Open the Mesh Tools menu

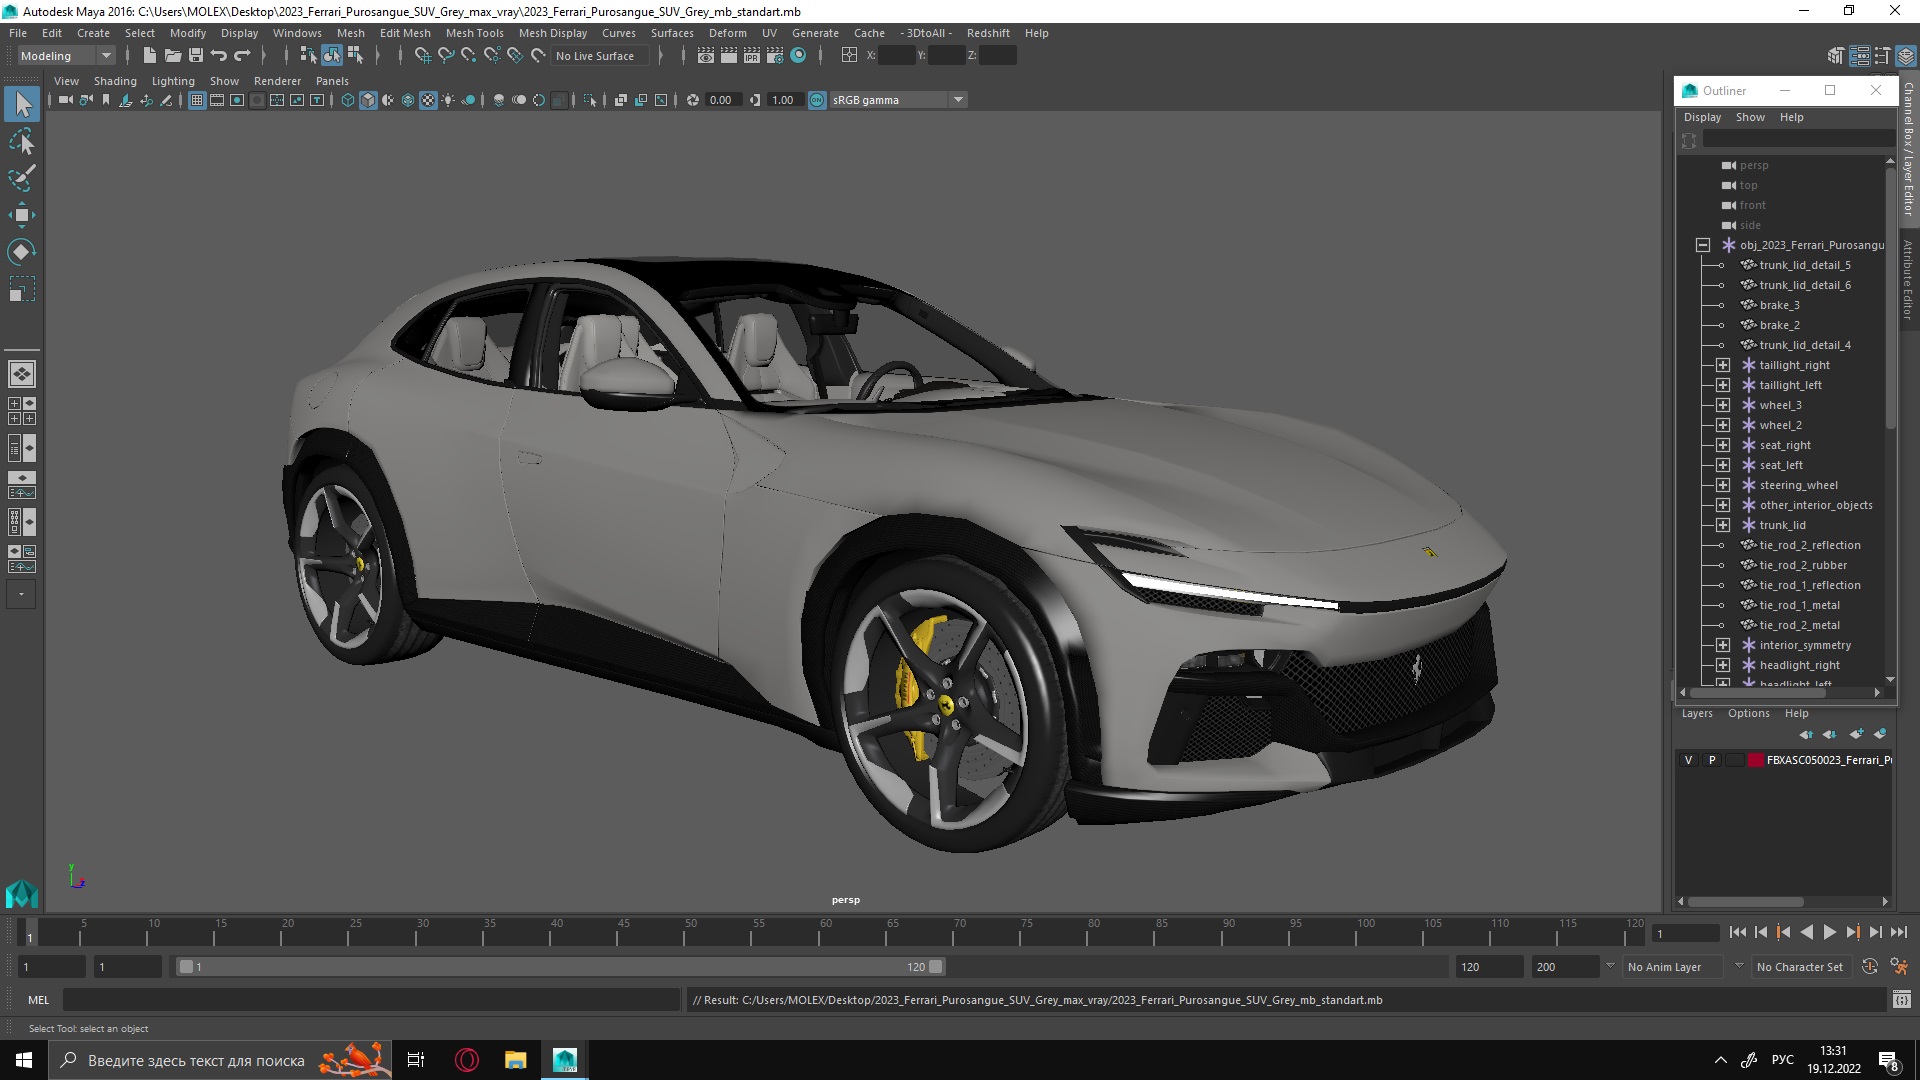[x=474, y=33]
